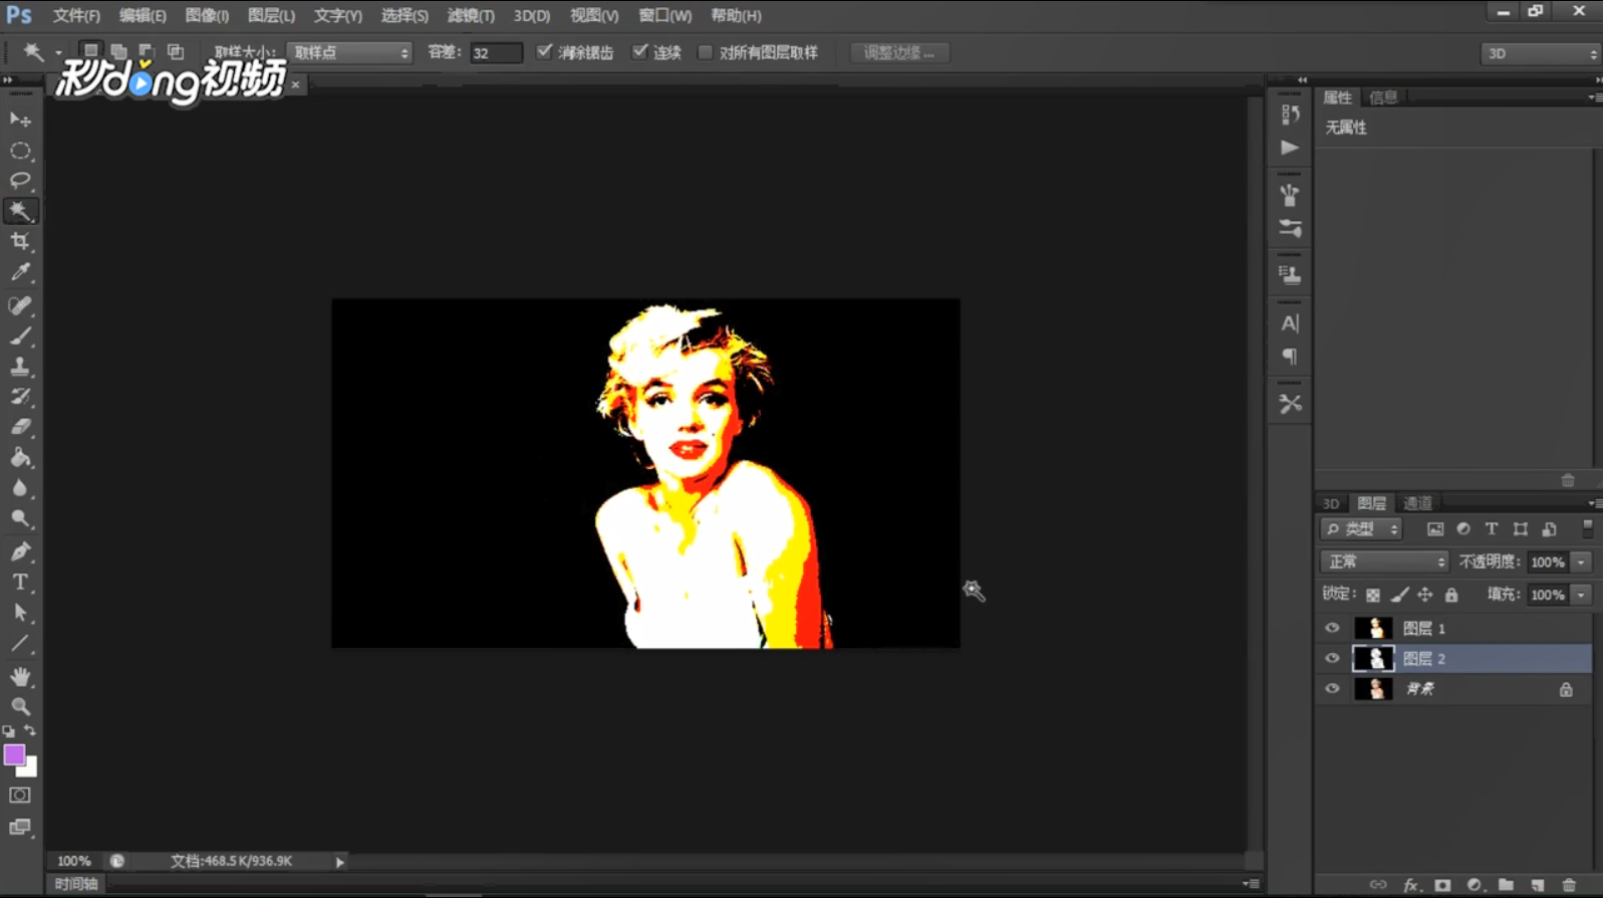Image resolution: width=1603 pixels, height=898 pixels.
Task: Hide 图层 2 using eye icon
Action: (1332, 658)
